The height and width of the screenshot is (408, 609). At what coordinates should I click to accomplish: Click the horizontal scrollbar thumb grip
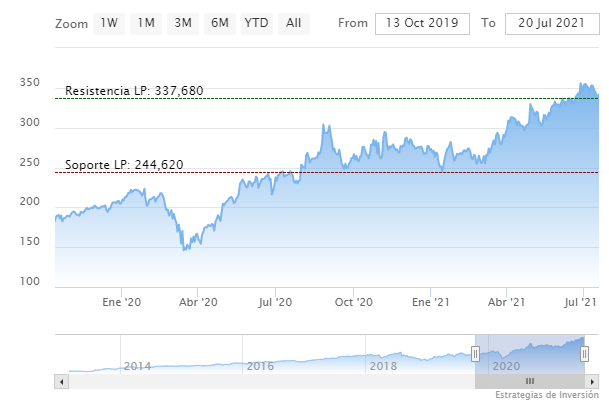(530, 381)
